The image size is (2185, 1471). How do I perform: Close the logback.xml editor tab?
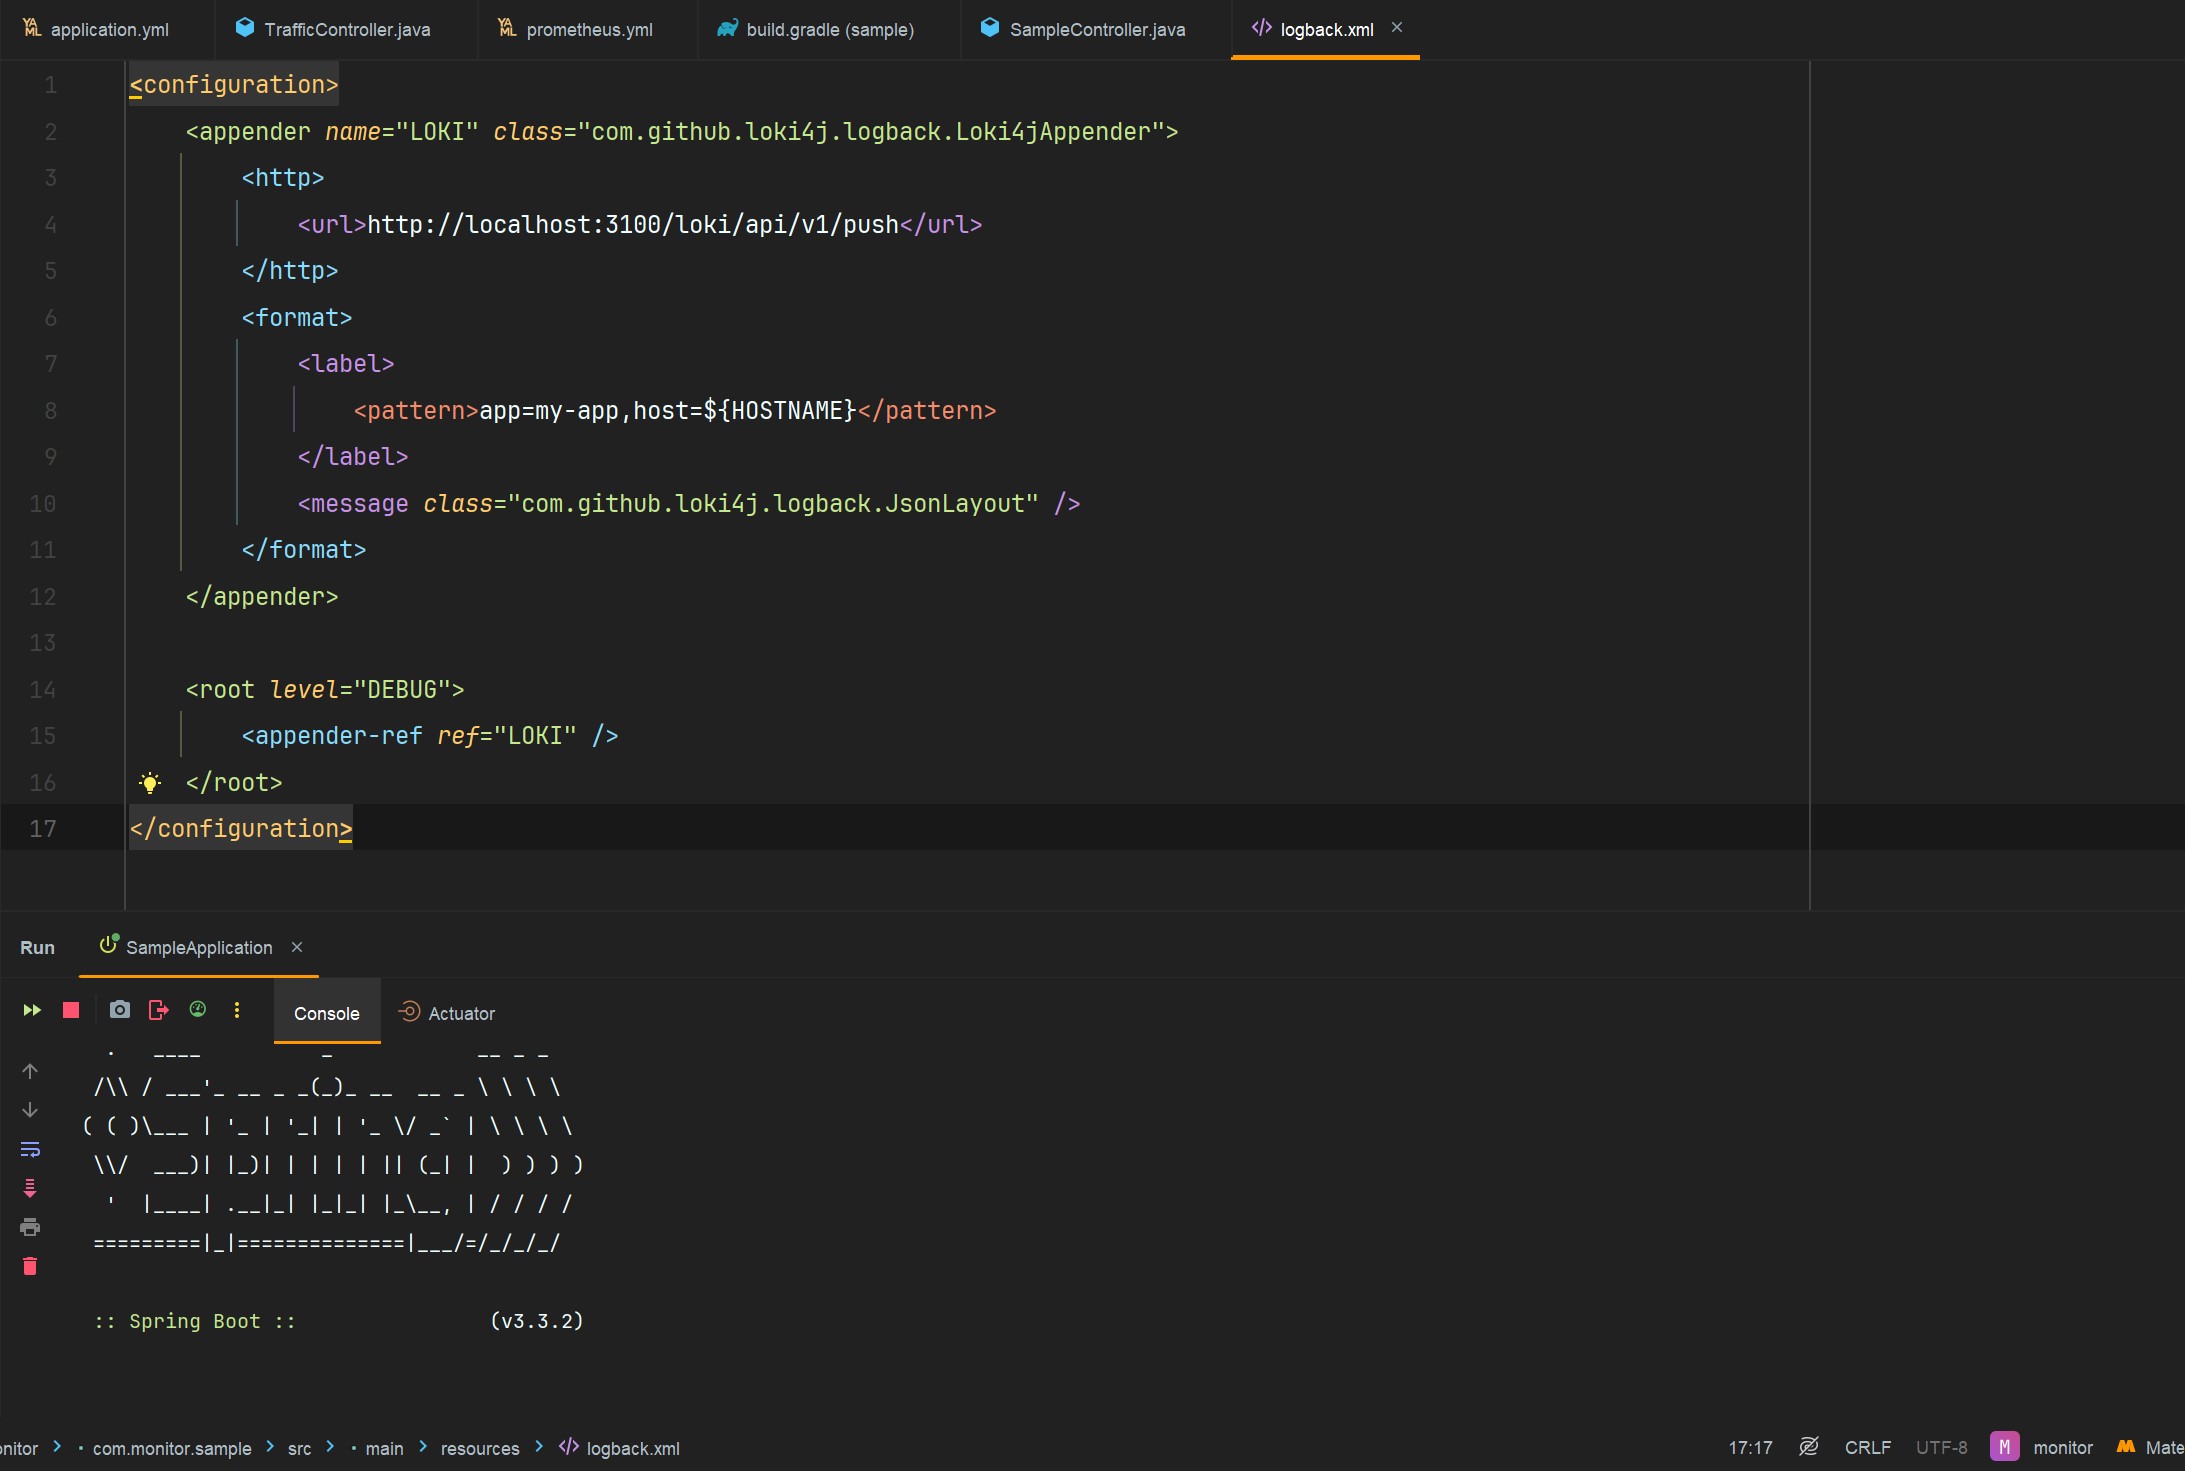[1397, 28]
